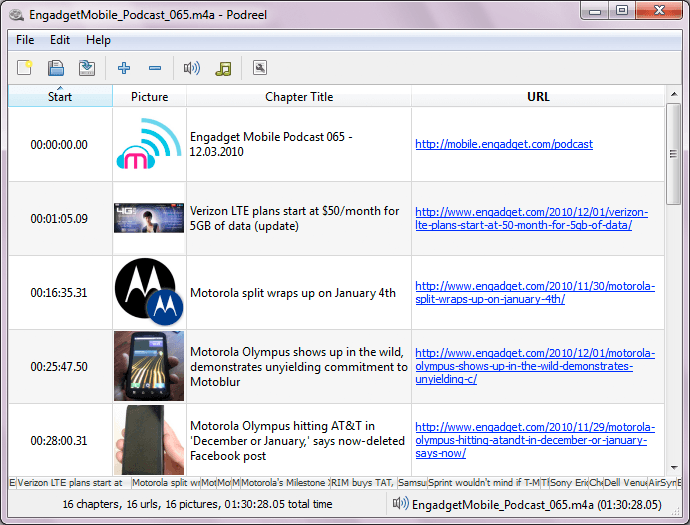Select title 'Motorola Olympus hitting AT&T'
Image resolution: width=690 pixels, height=525 pixels.
(297, 441)
